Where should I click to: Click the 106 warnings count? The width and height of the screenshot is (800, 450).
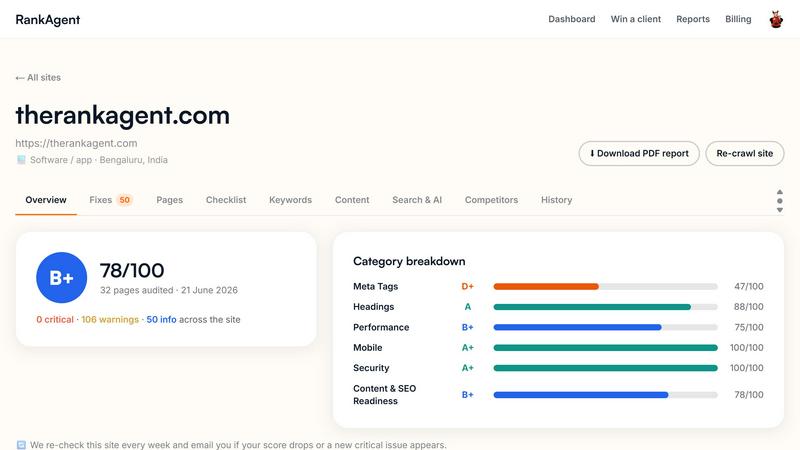tap(110, 319)
